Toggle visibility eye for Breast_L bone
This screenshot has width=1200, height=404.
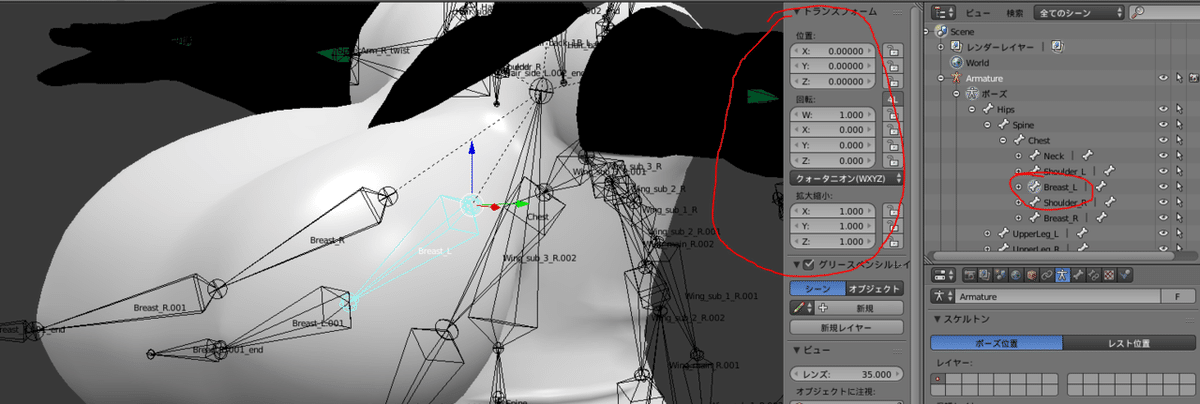pyautogui.click(x=1163, y=186)
